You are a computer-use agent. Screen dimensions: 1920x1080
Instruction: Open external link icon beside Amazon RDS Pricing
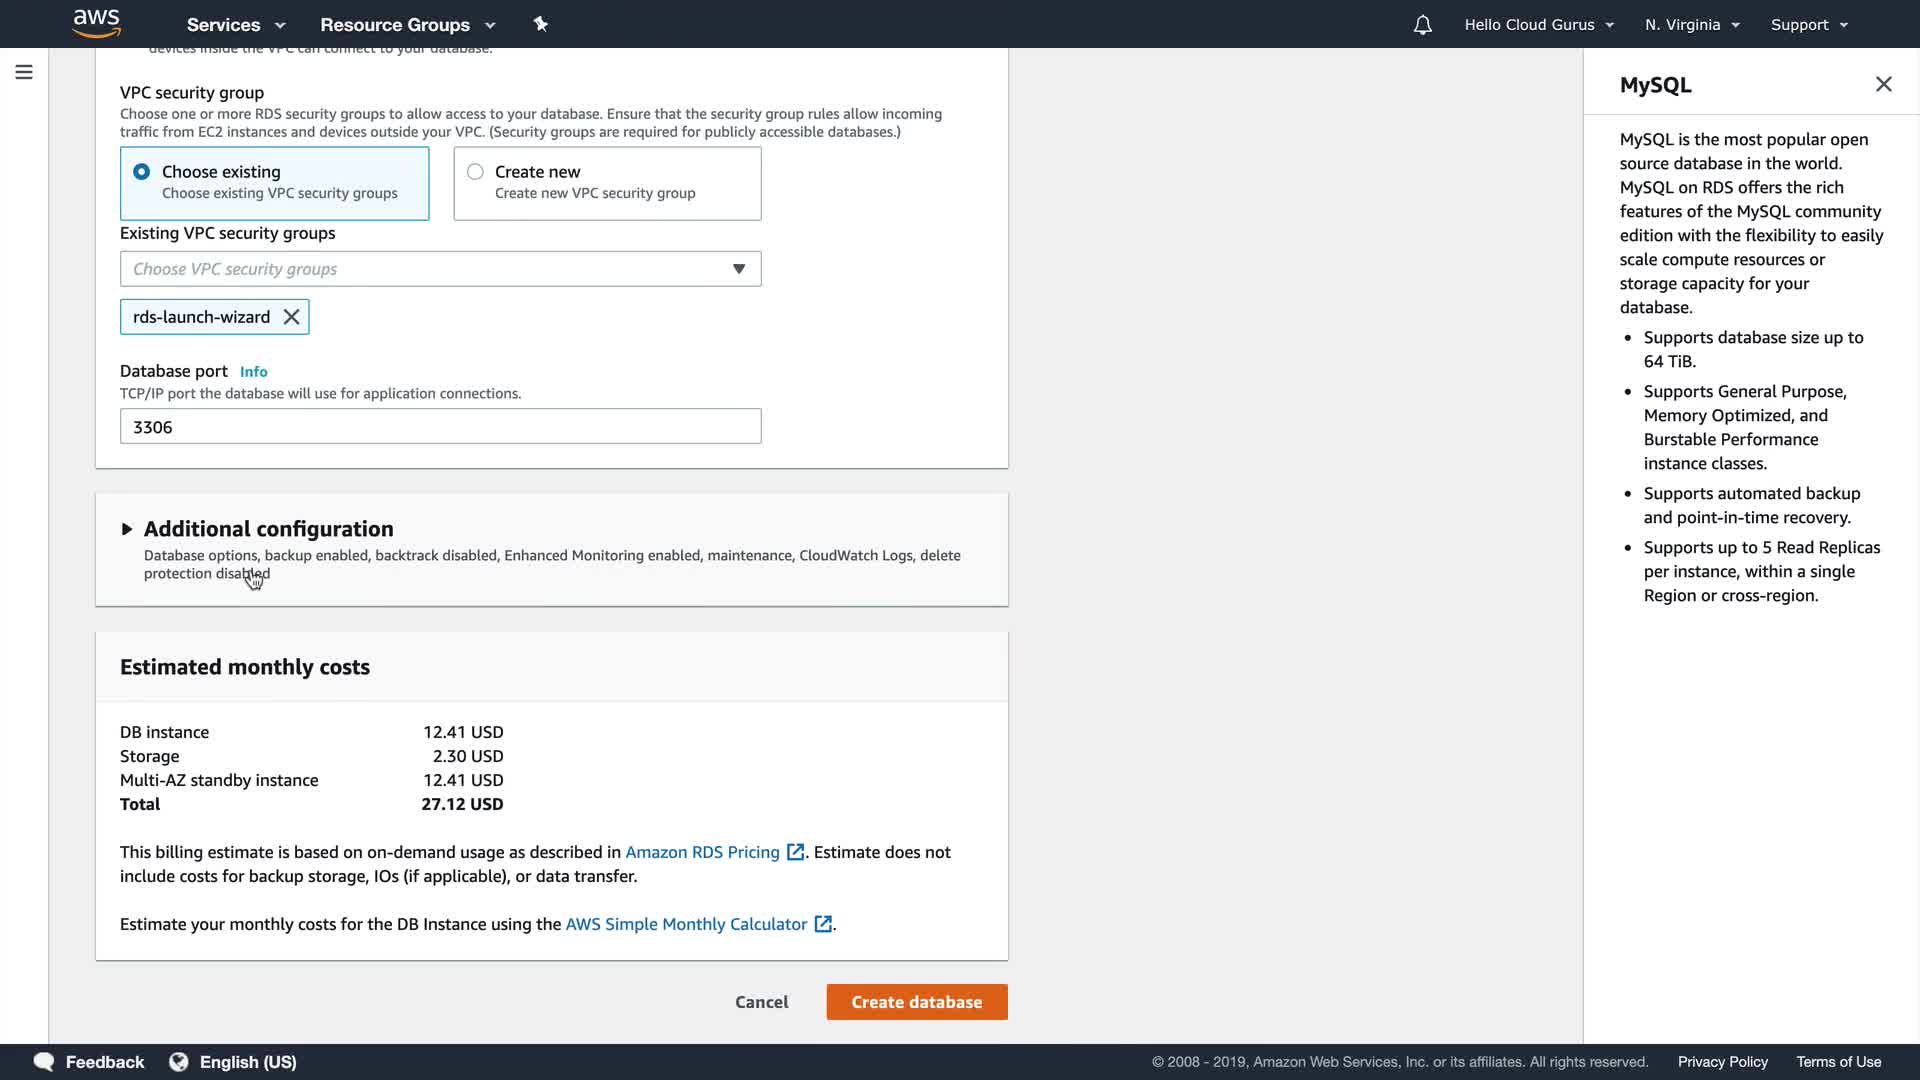pyautogui.click(x=795, y=852)
